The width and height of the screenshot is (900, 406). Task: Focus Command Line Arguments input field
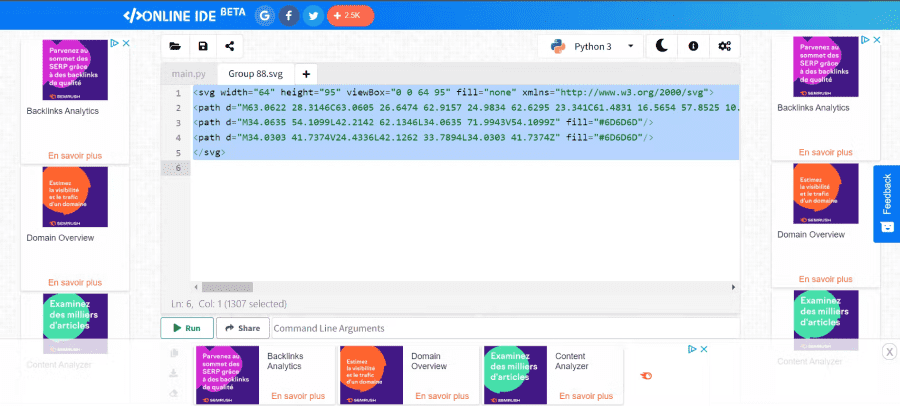click(x=506, y=328)
